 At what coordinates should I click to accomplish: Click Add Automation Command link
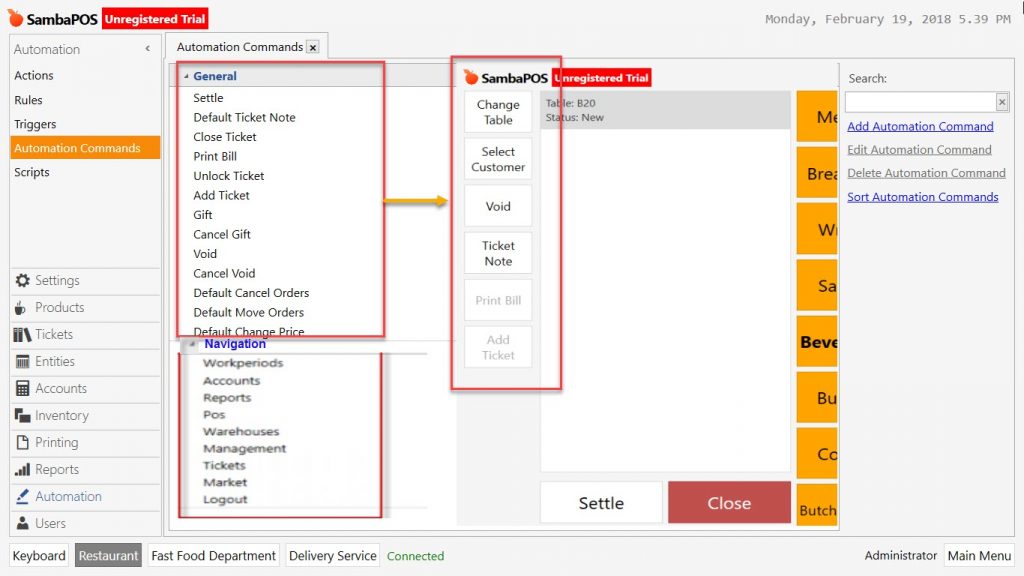pos(920,127)
